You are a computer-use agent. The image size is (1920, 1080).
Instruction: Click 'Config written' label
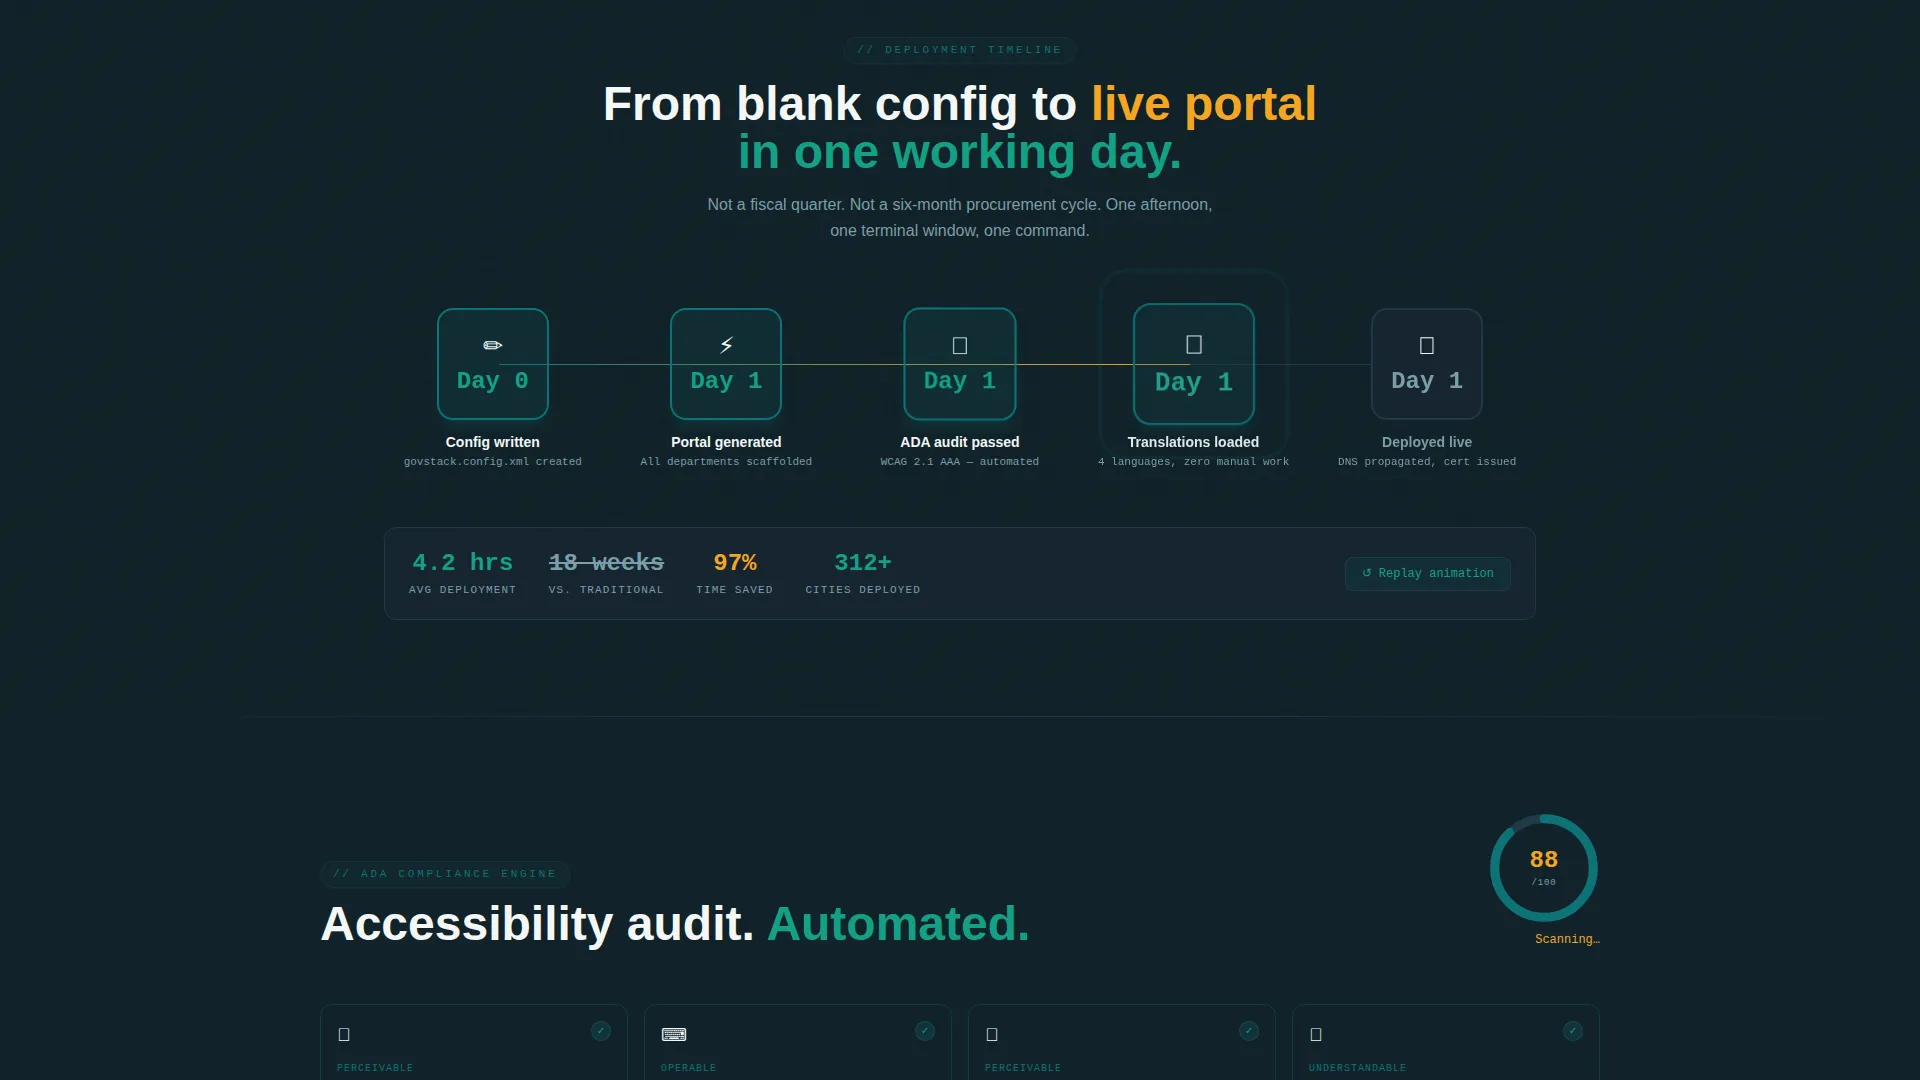[x=493, y=442]
